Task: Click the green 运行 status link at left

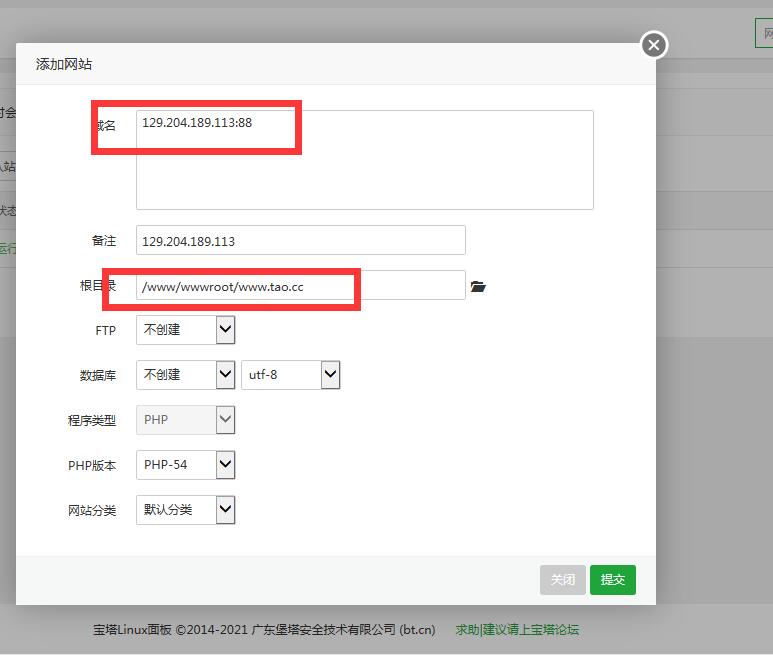Action: pyautogui.click(x=7, y=248)
